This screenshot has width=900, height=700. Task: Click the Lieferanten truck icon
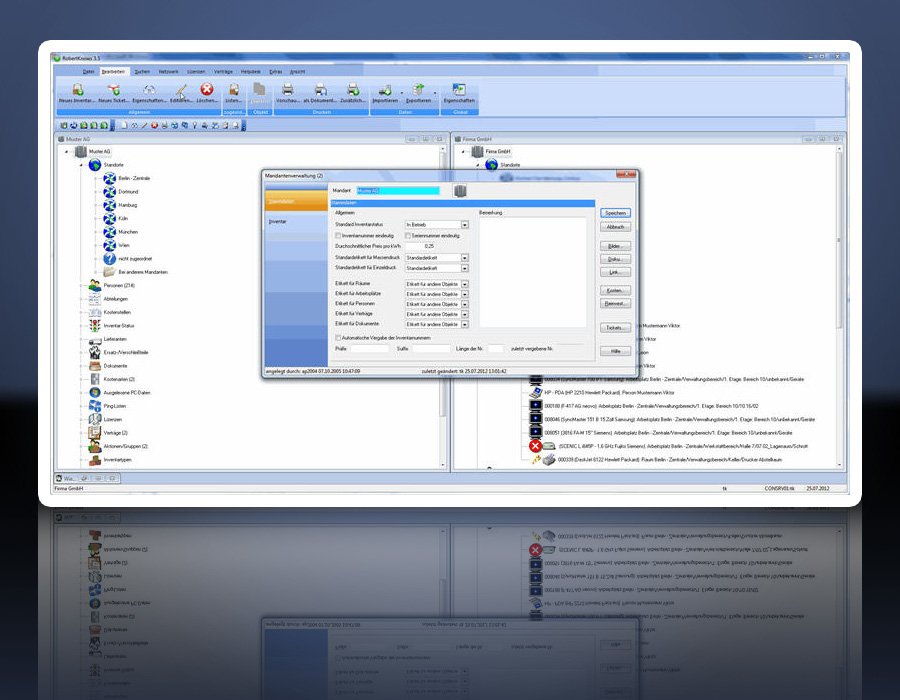95,339
